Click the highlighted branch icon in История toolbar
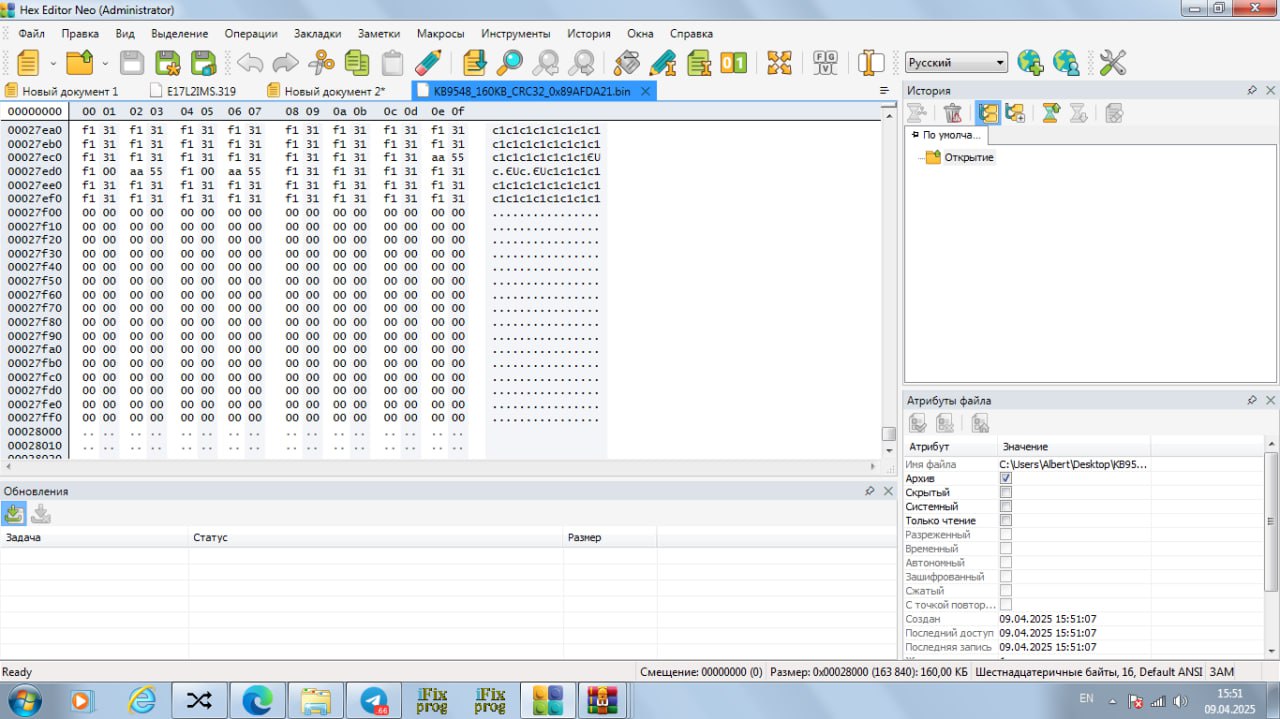1280x719 pixels. [x=988, y=113]
